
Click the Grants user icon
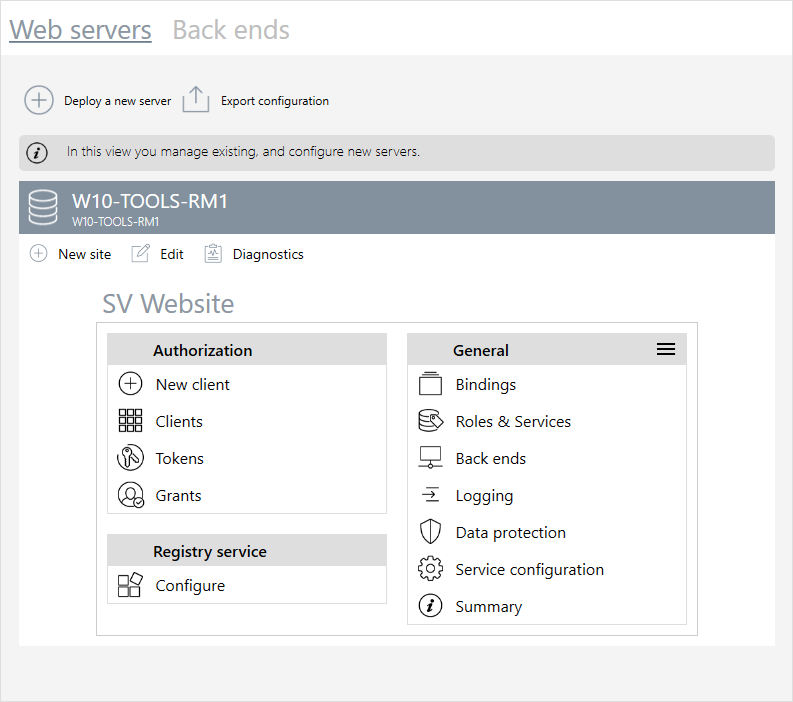pos(130,495)
